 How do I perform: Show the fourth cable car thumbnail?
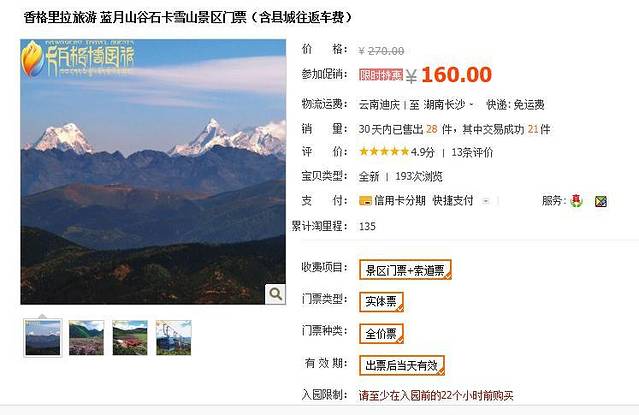pos(174,338)
